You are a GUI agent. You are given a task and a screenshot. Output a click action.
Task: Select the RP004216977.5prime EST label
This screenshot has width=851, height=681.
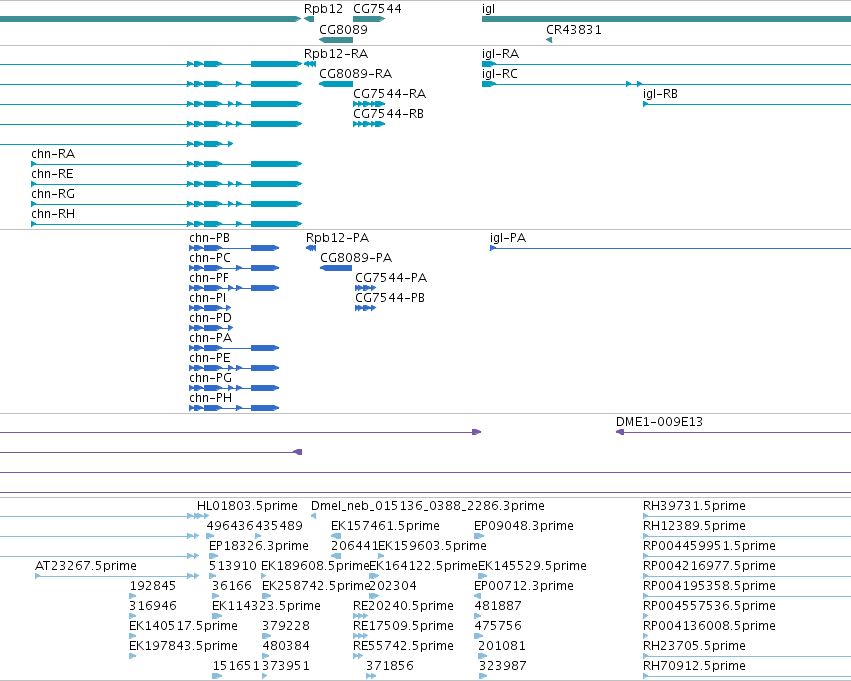click(709, 567)
